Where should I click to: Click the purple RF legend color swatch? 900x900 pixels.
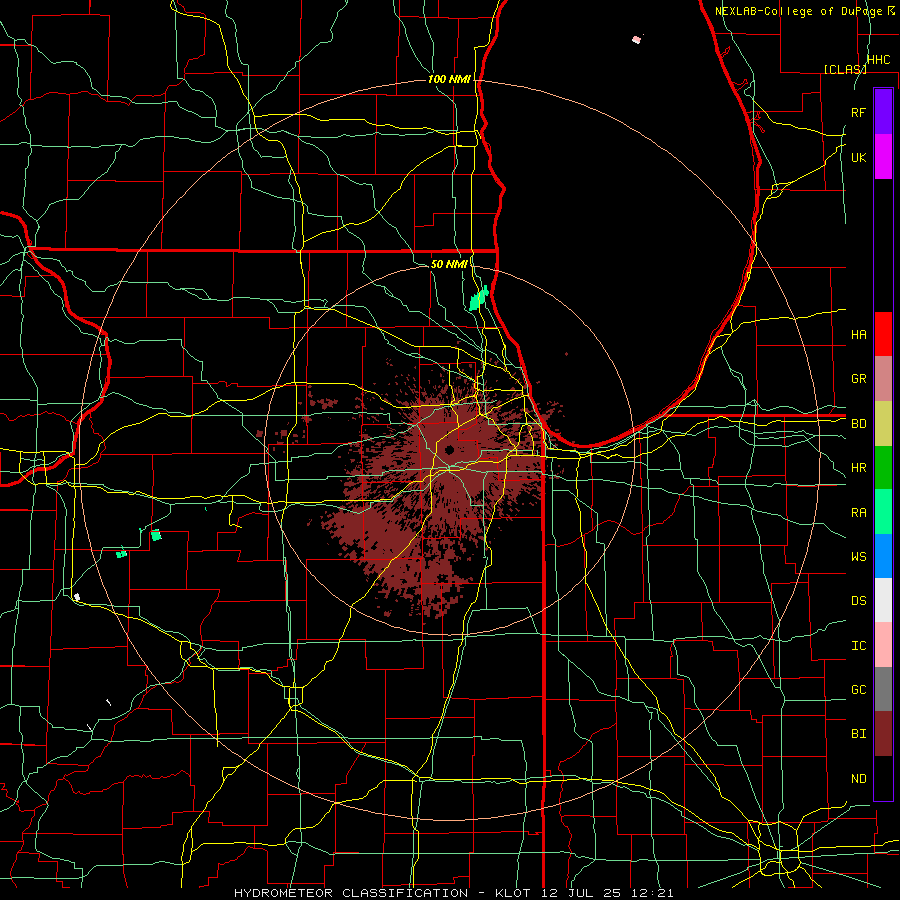tap(883, 112)
